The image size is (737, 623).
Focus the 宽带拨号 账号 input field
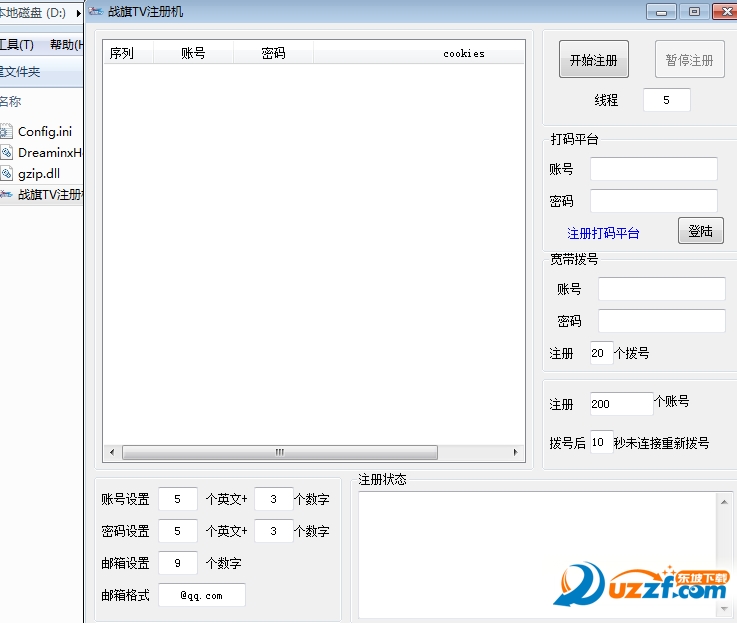[661, 289]
